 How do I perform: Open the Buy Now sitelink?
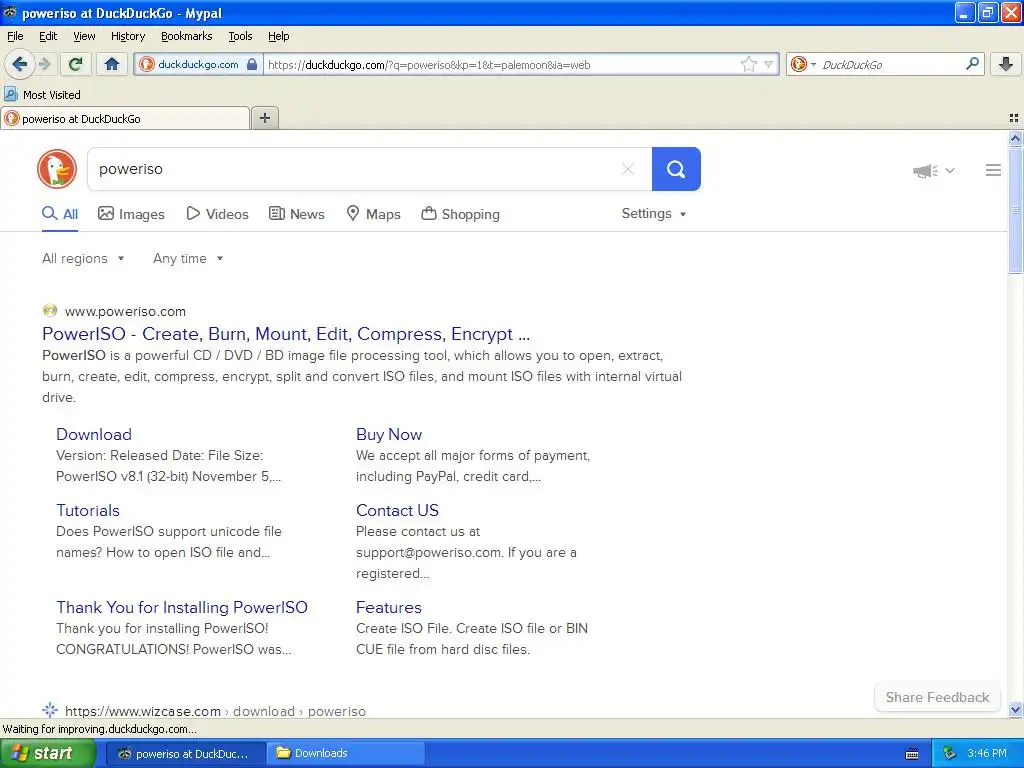coord(389,434)
